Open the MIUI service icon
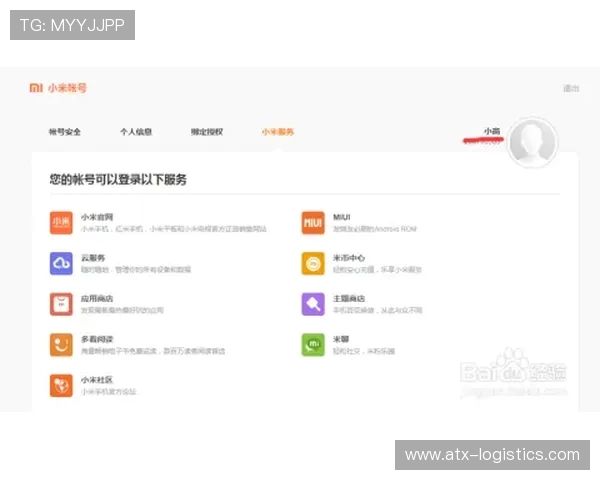 (x=313, y=223)
